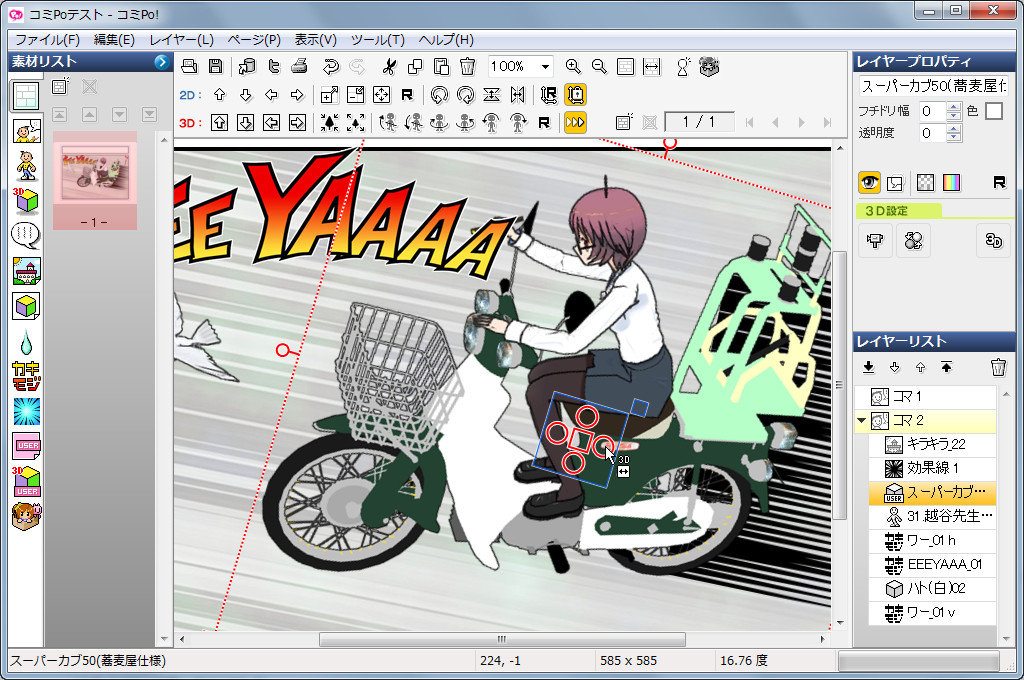1024x680 pixels.
Task: Click the send-to-bottom arrow in the layer list
Action: [x=869, y=367]
